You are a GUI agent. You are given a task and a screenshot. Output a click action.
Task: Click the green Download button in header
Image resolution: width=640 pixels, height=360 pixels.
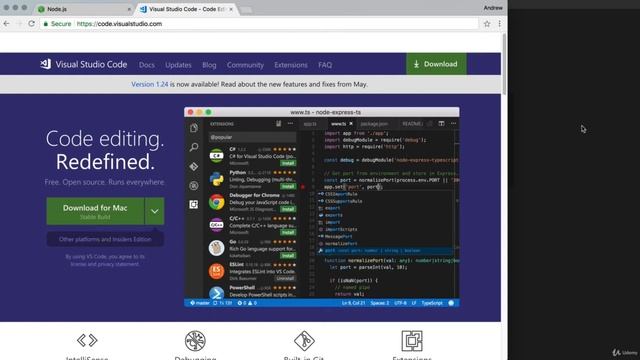pos(436,64)
